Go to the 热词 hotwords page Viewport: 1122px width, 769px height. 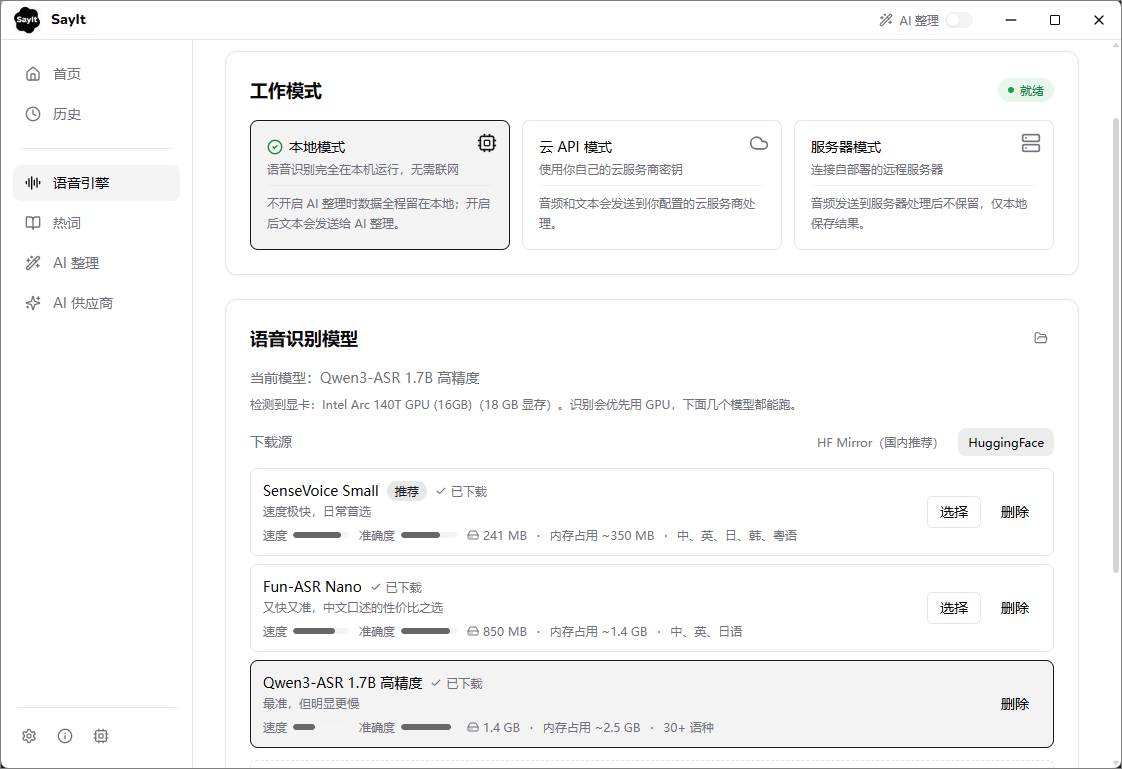tap(97, 222)
